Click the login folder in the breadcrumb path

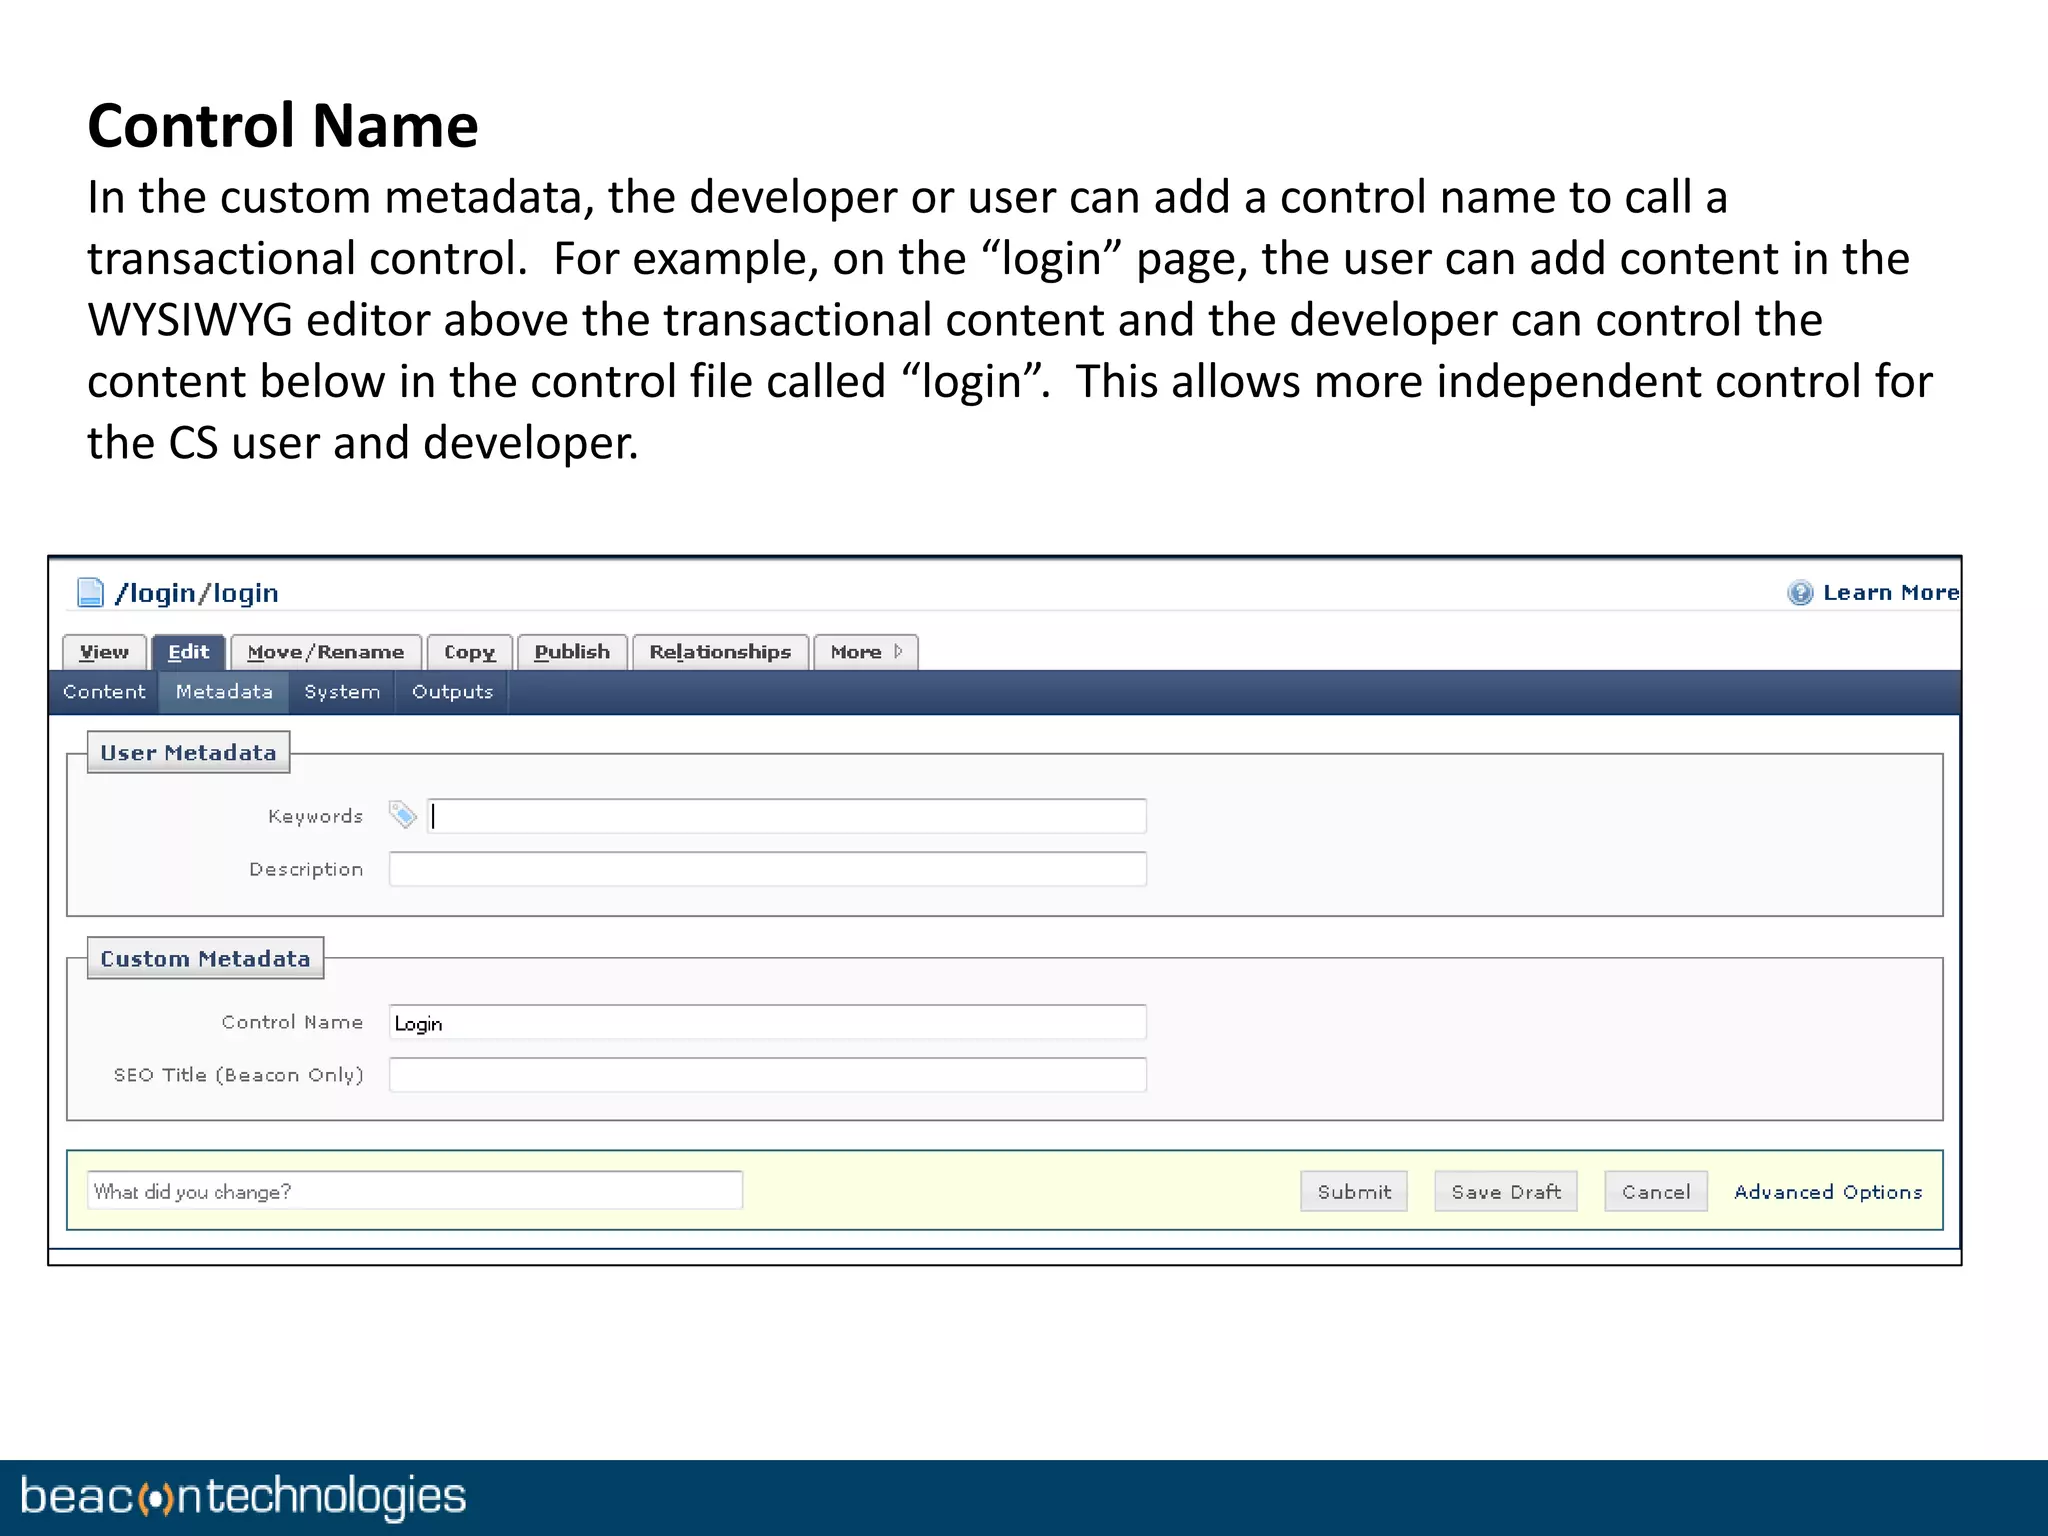pos(155,593)
